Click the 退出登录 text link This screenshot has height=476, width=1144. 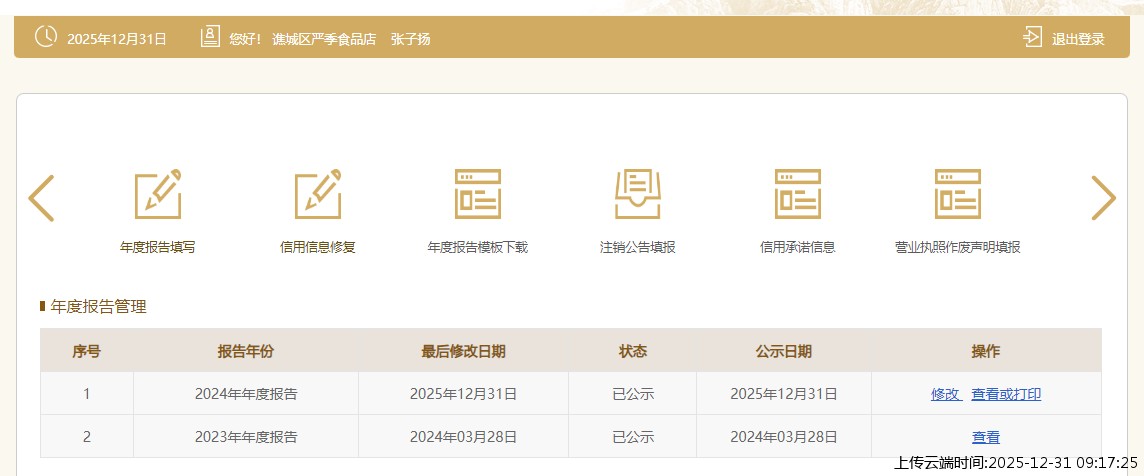click(1078, 39)
